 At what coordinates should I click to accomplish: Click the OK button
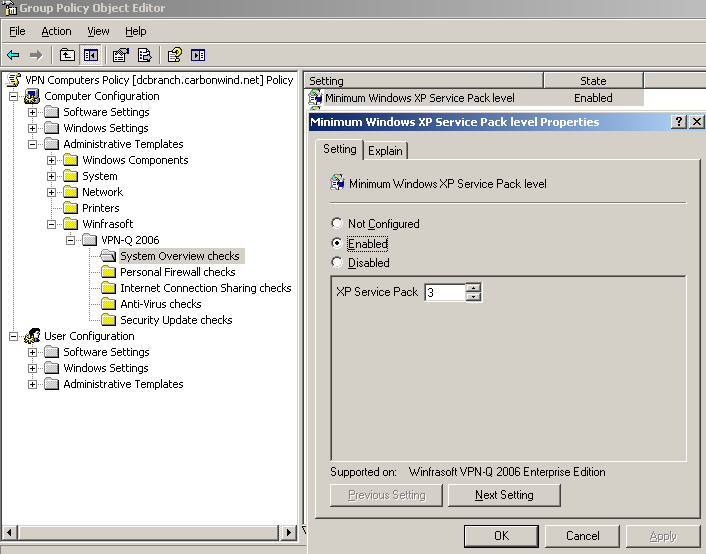(501, 536)
